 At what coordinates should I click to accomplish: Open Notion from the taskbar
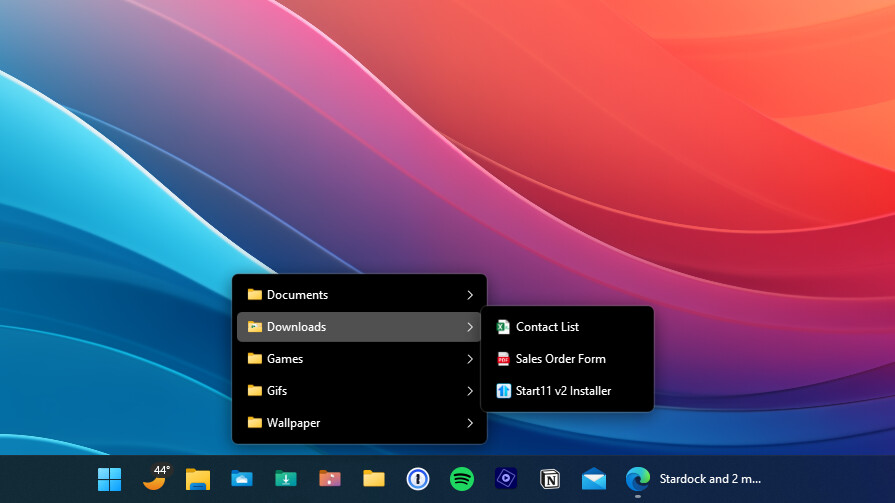click(549, 479)
